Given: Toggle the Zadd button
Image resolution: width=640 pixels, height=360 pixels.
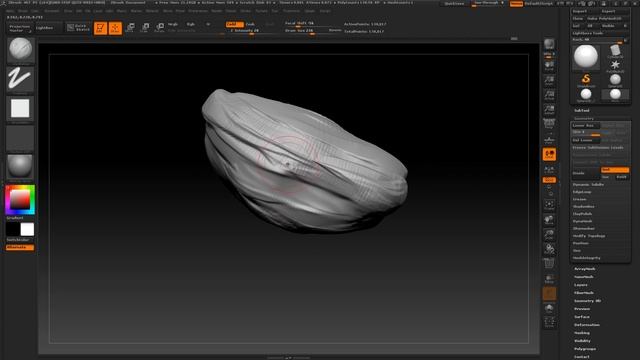Looking at the screenshot, I should (234, 24).
